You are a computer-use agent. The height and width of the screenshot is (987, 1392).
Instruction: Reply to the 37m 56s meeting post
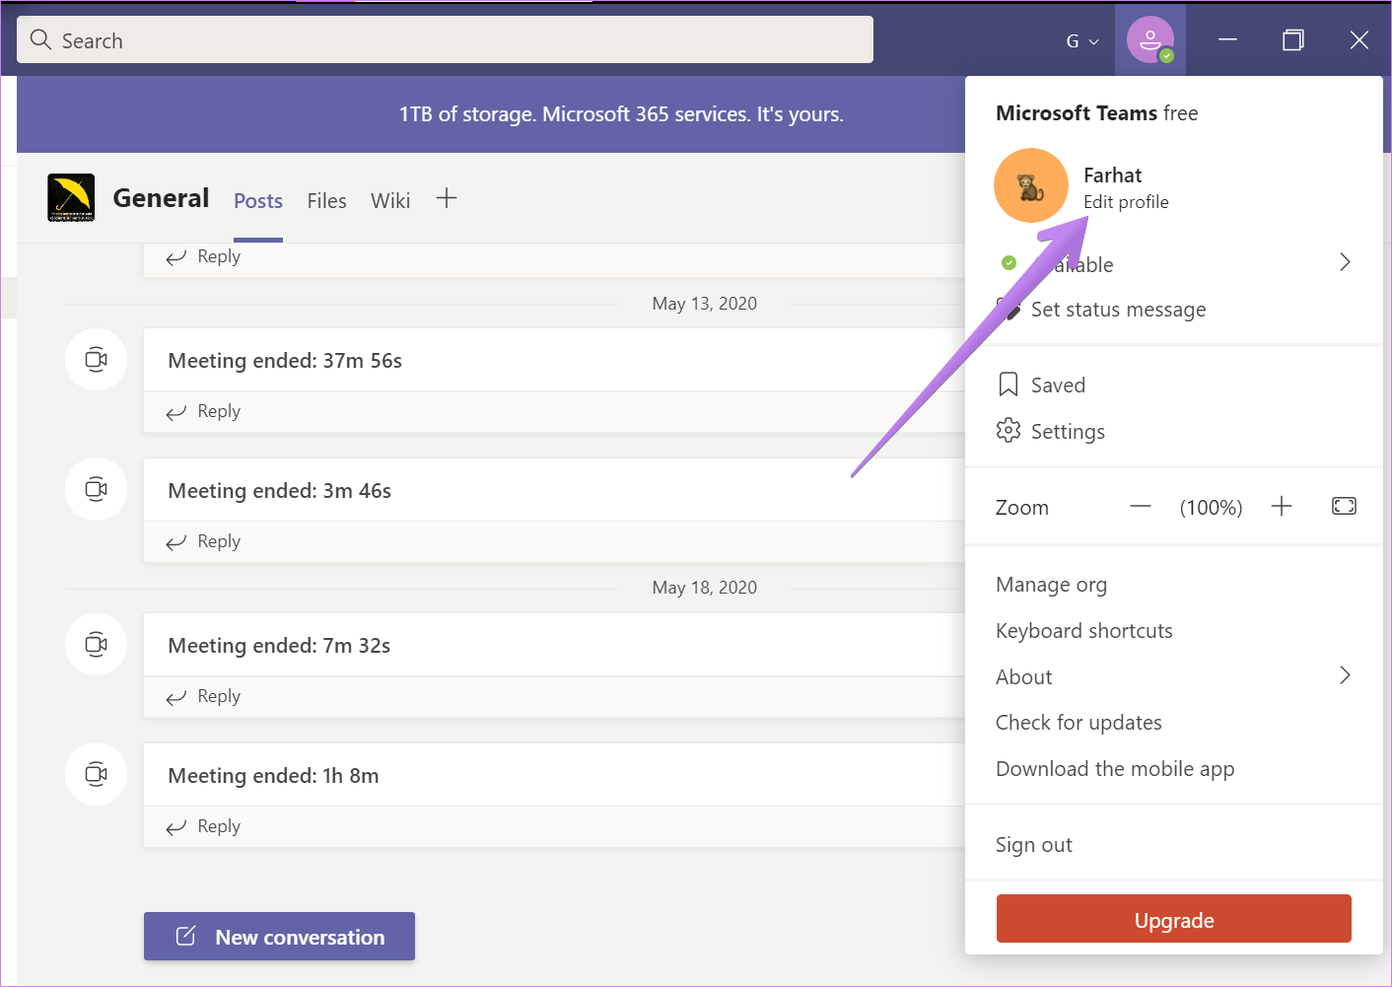click(x=204, y=411)
